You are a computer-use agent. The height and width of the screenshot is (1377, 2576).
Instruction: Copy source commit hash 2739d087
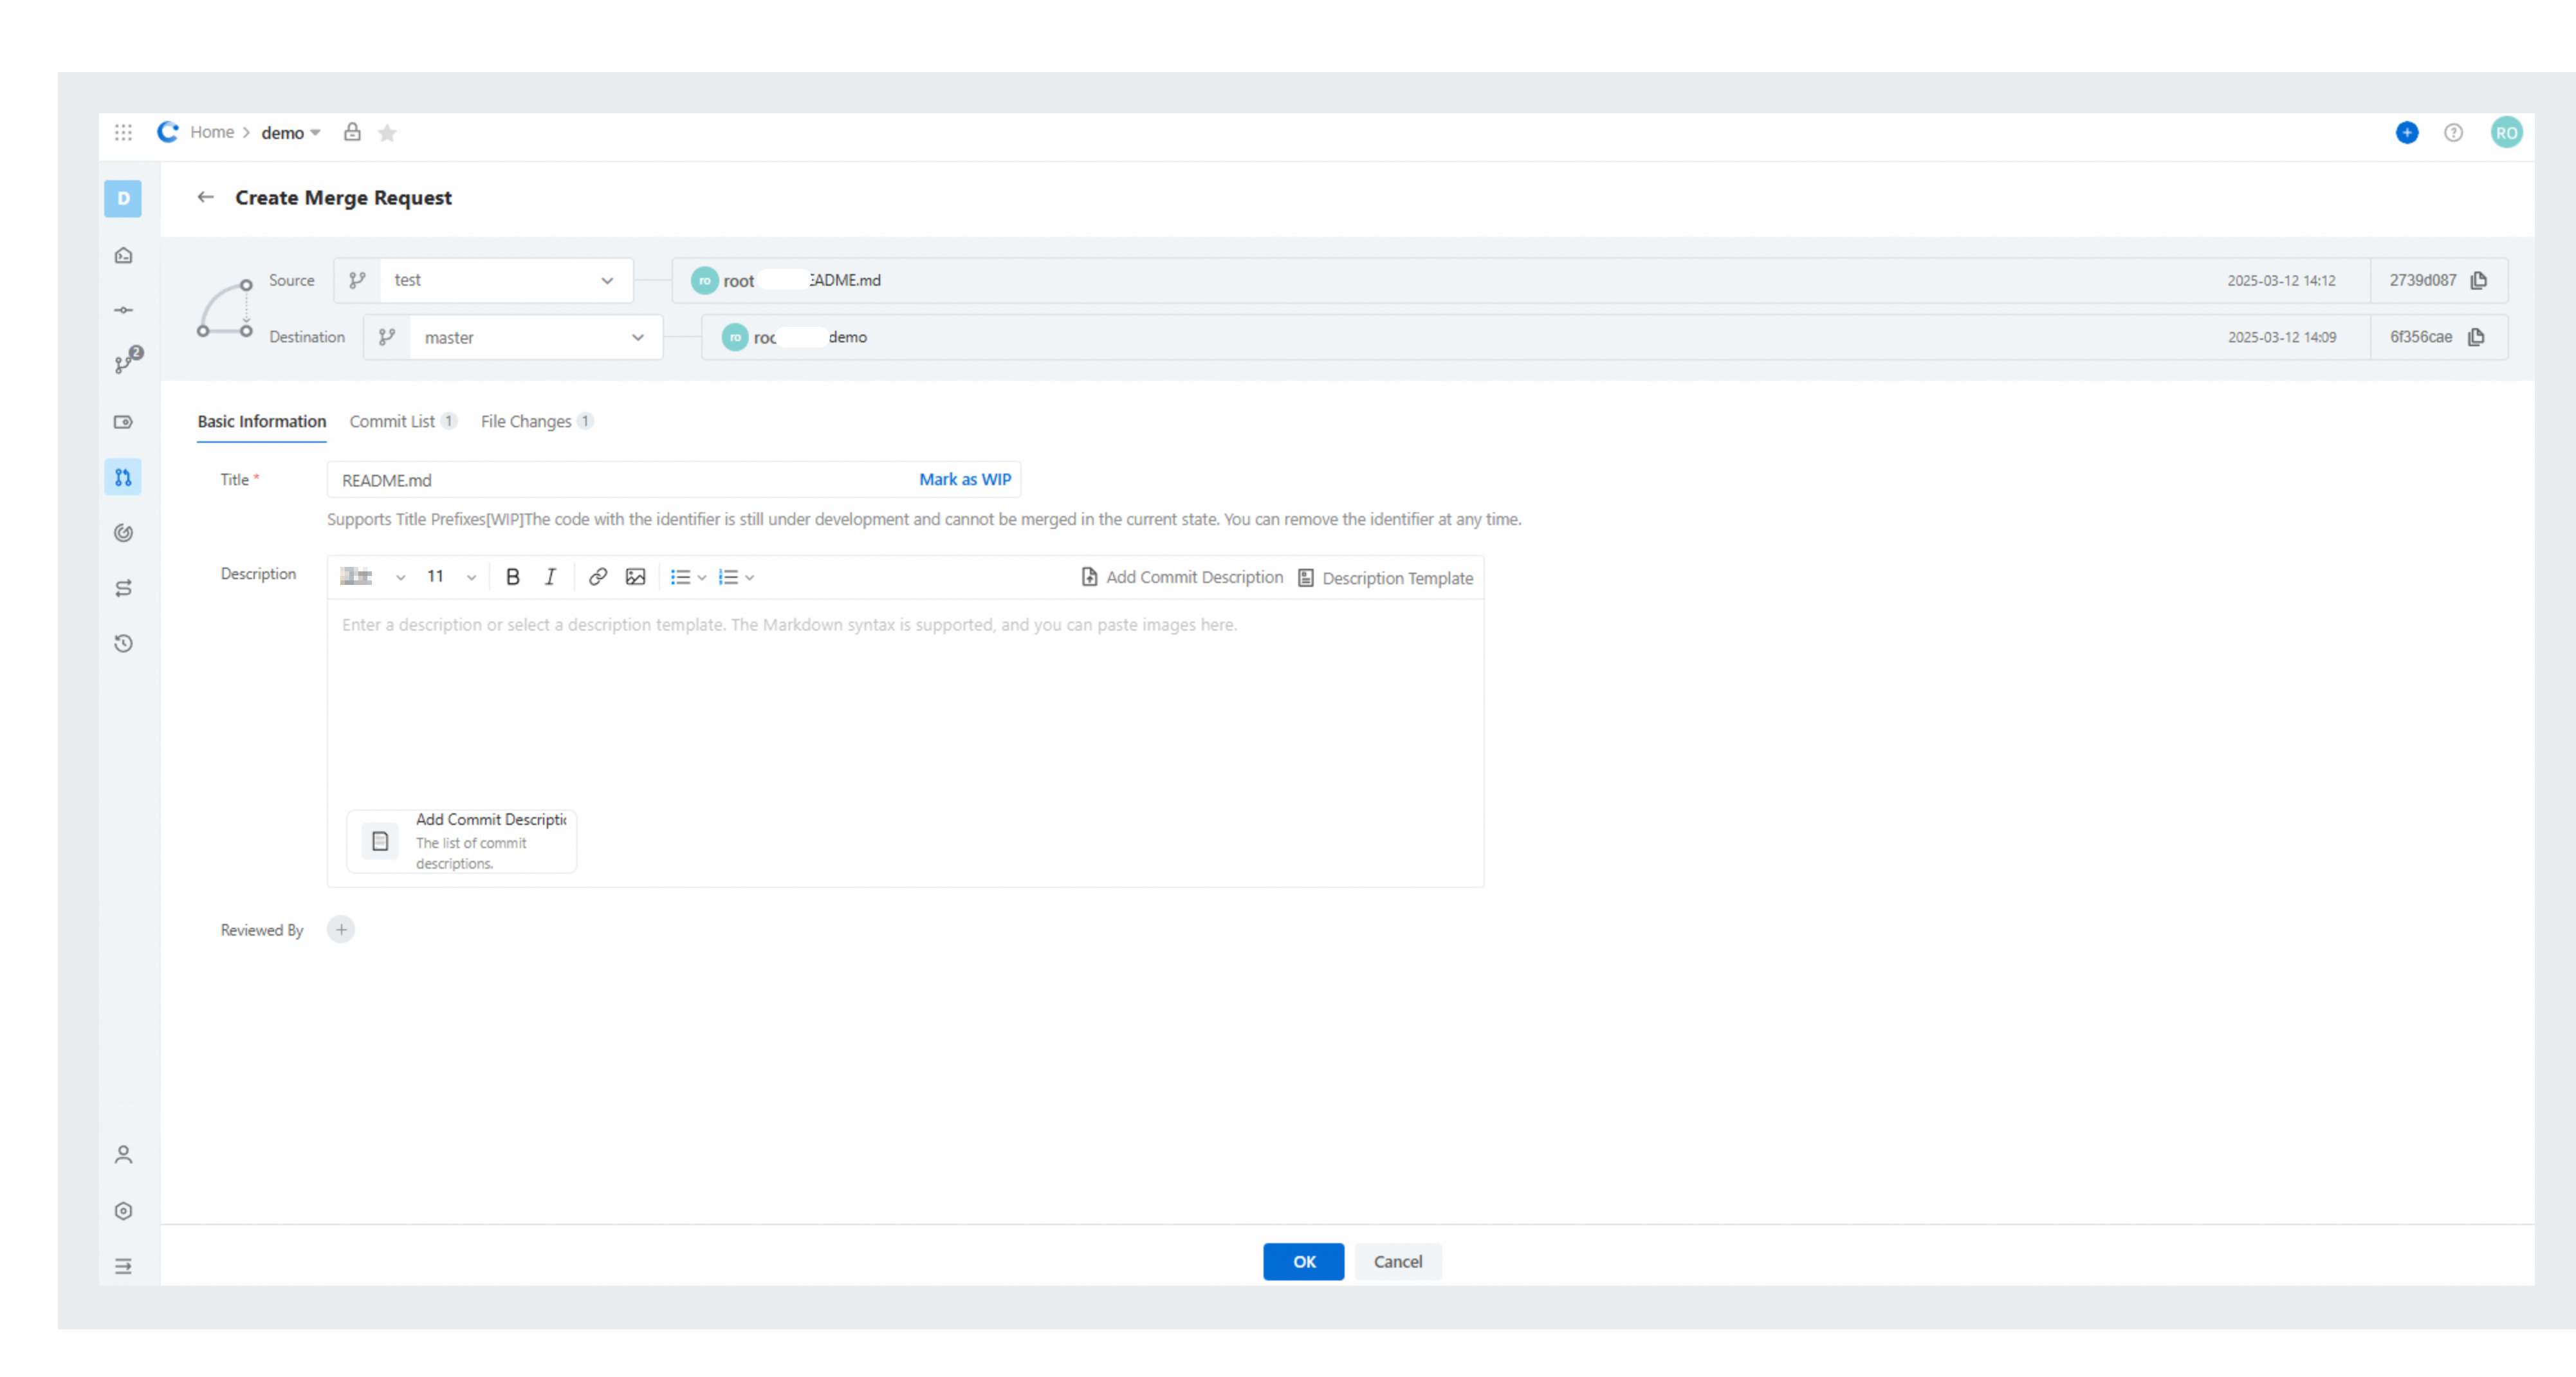2479,280
